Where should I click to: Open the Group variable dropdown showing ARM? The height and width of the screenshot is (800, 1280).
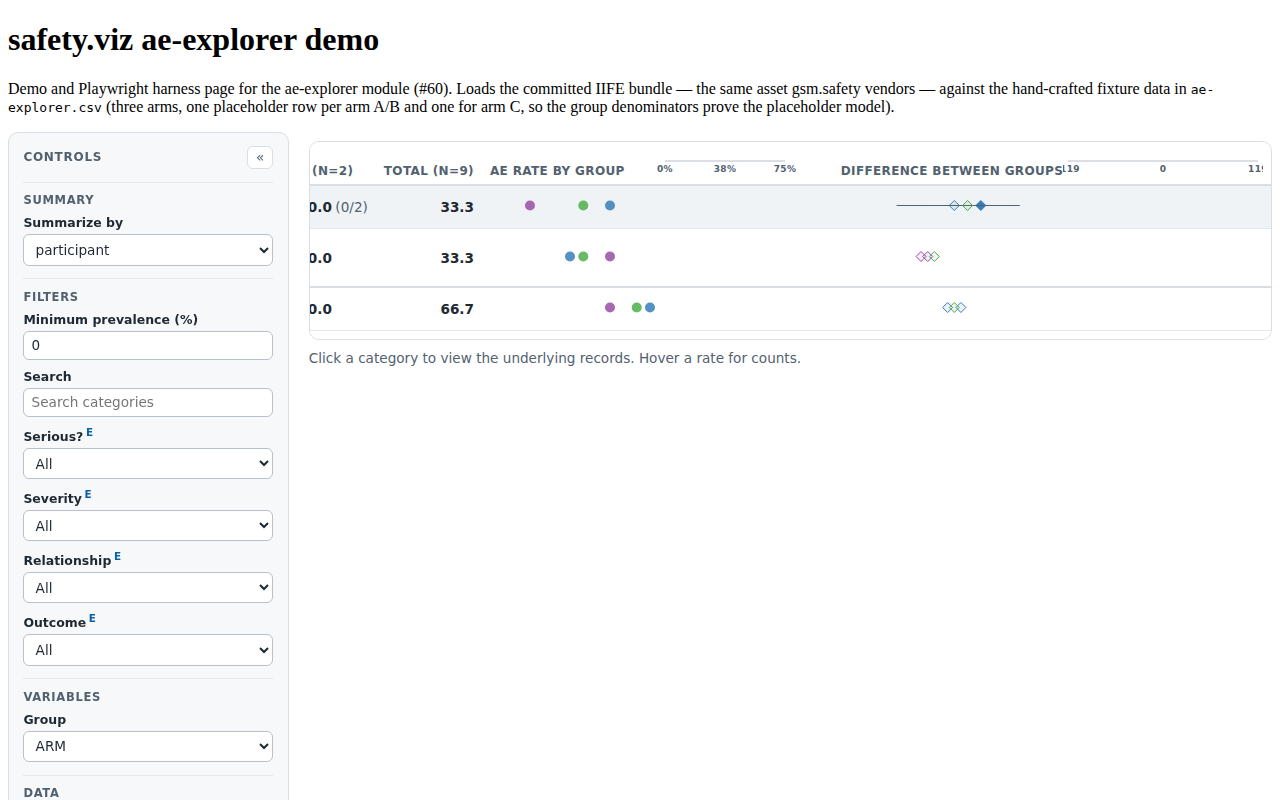148,746
